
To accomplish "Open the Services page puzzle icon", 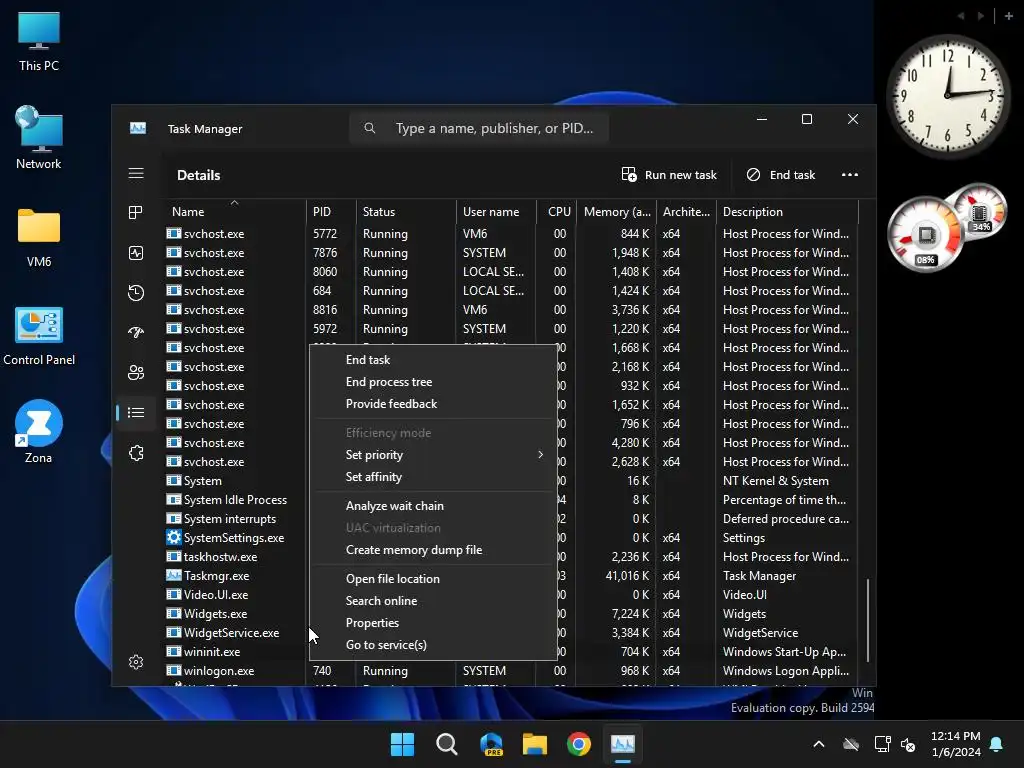I will (136, 453).
